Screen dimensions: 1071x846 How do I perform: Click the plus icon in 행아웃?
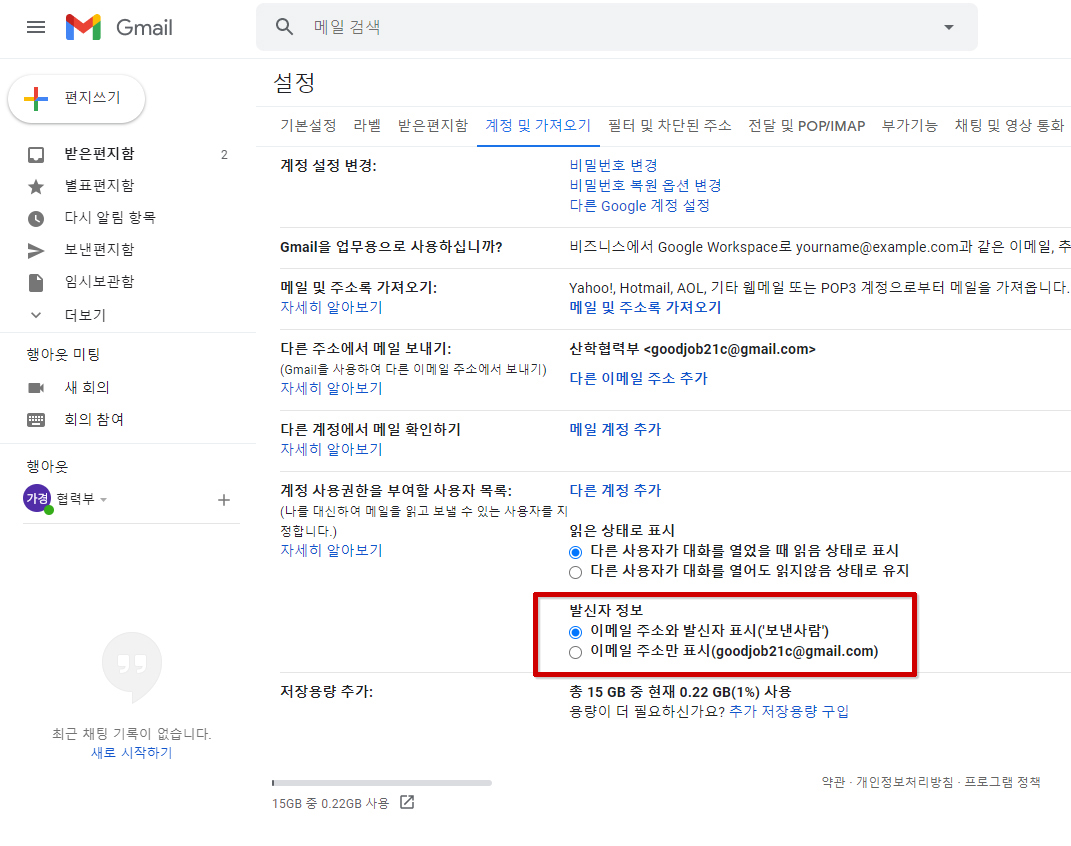tap(223, 500)
